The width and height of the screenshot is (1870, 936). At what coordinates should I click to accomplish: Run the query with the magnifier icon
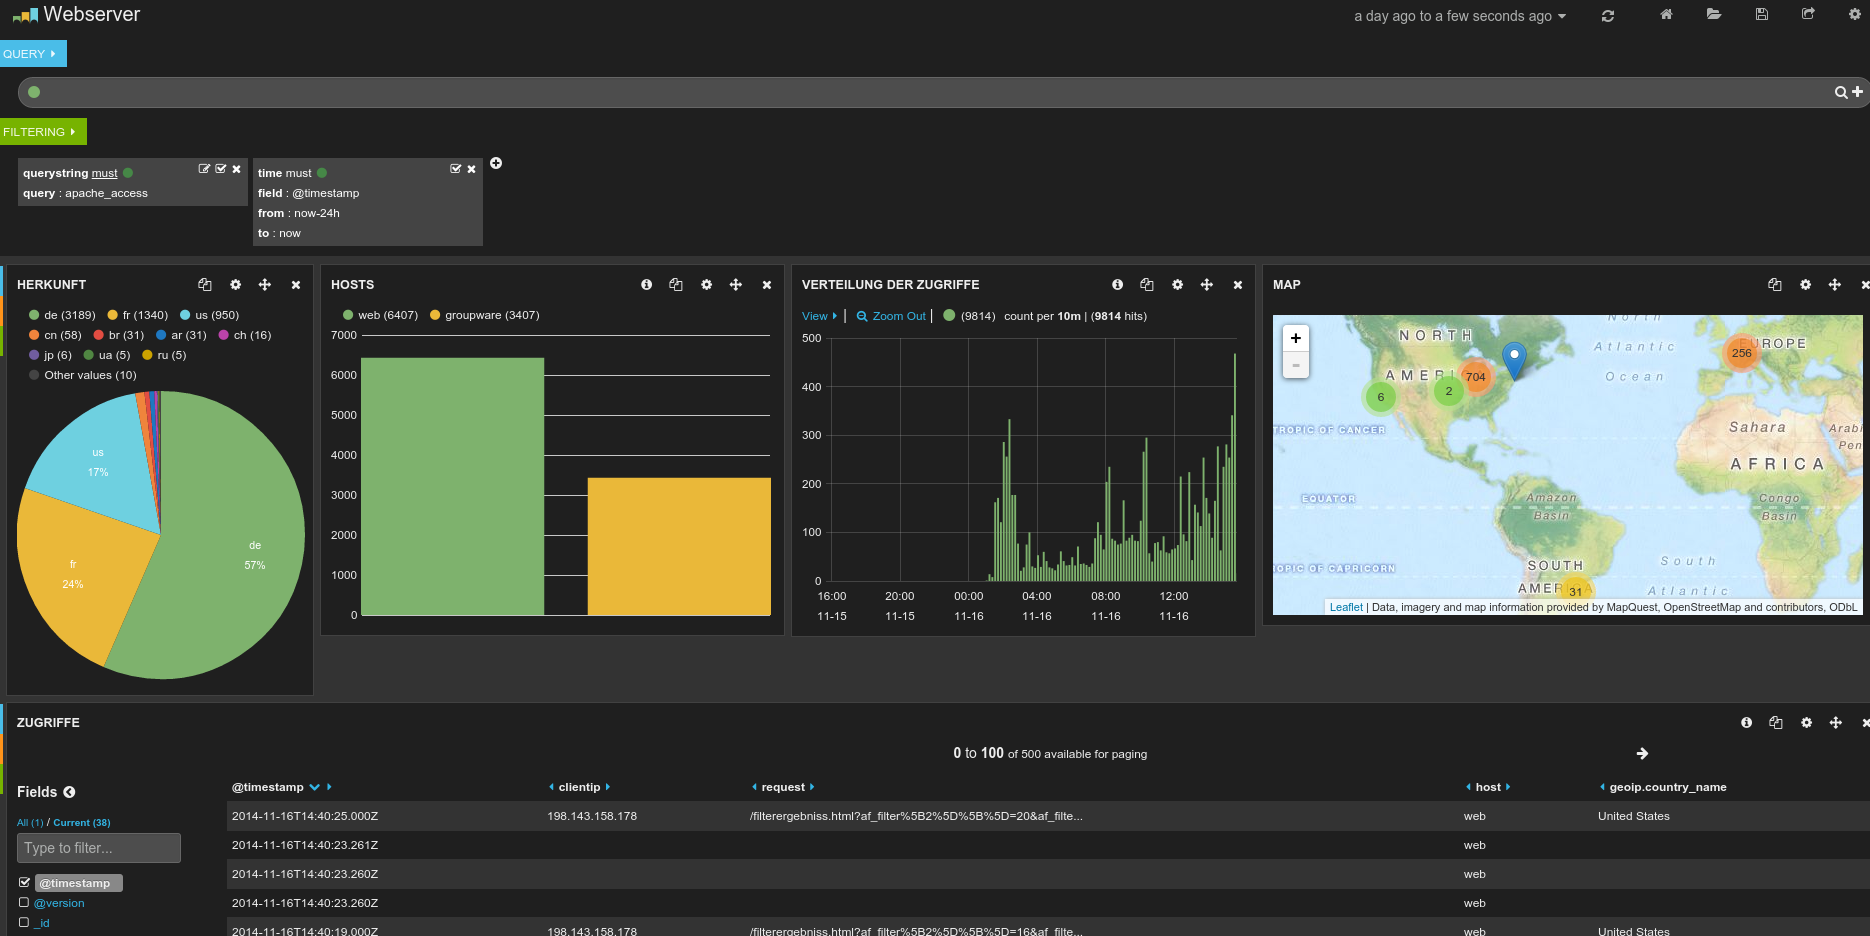click(x=1841, y=92)
